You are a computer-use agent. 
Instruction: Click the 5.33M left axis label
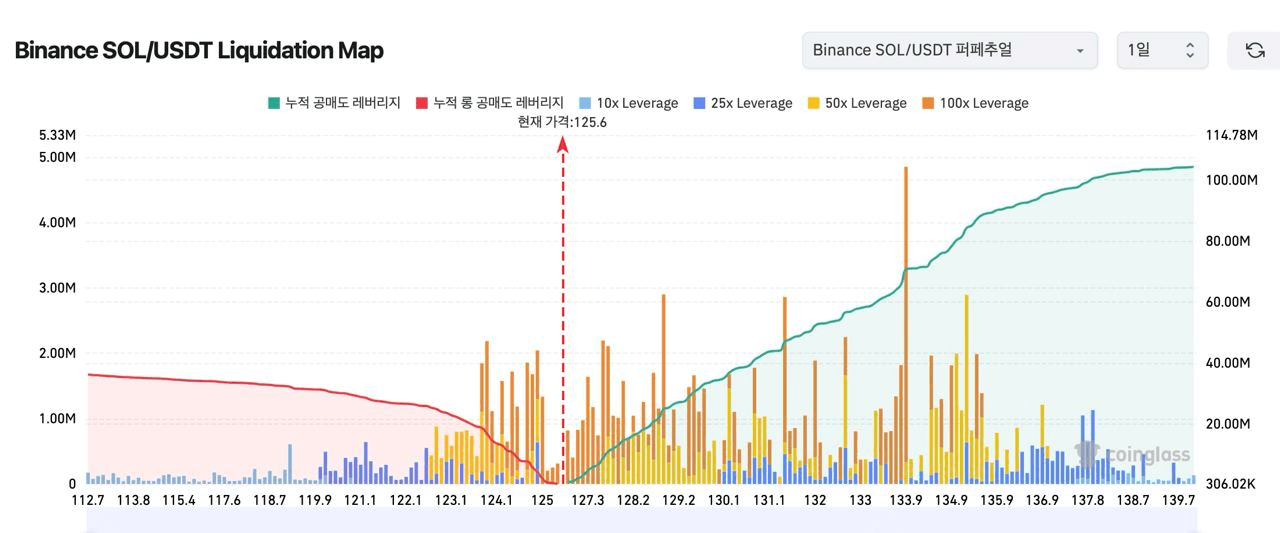tap(57, 135)
